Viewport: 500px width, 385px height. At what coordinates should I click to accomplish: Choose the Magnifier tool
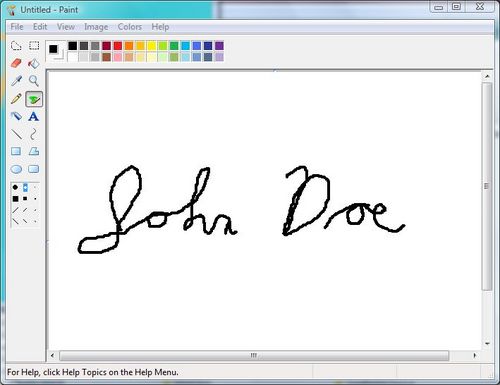coord(34,81)
